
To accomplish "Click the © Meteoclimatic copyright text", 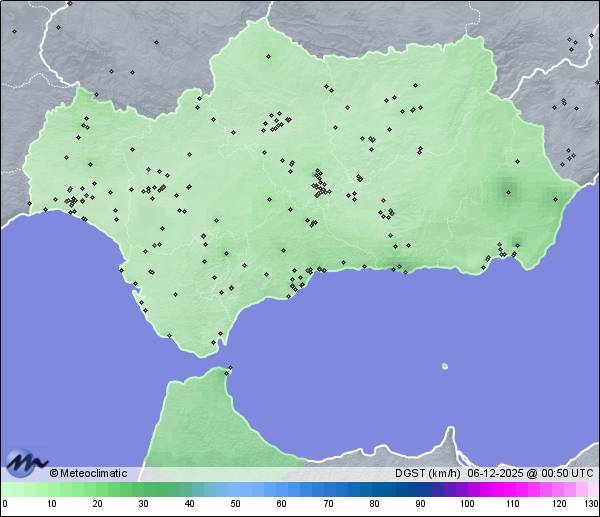I will [88, 473].
